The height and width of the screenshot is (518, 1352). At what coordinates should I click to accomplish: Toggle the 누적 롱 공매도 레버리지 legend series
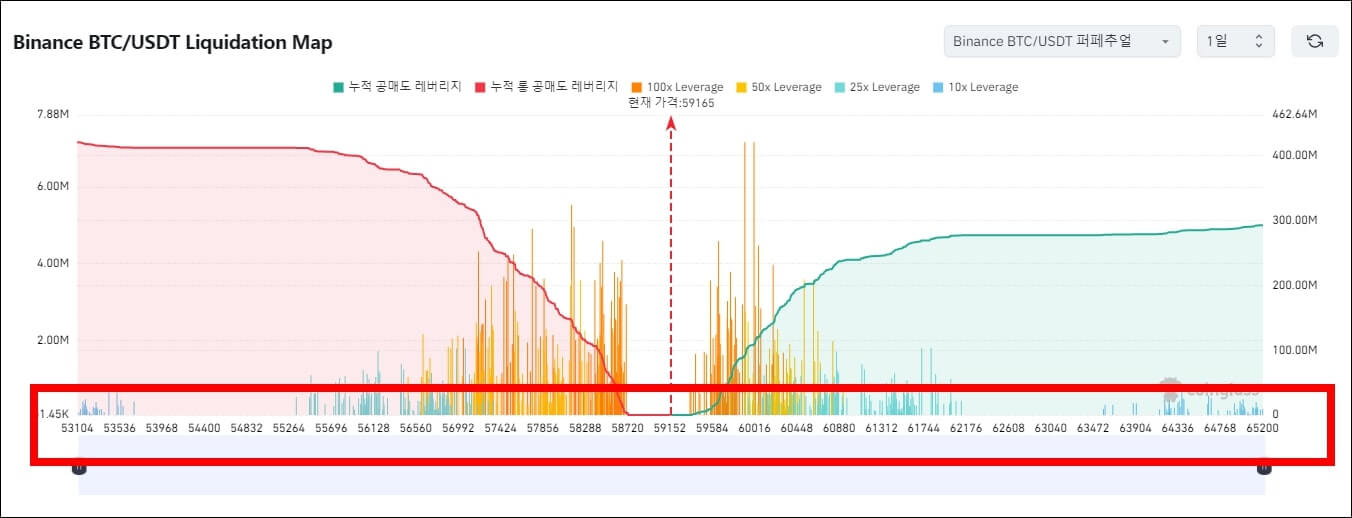[546, 87]
